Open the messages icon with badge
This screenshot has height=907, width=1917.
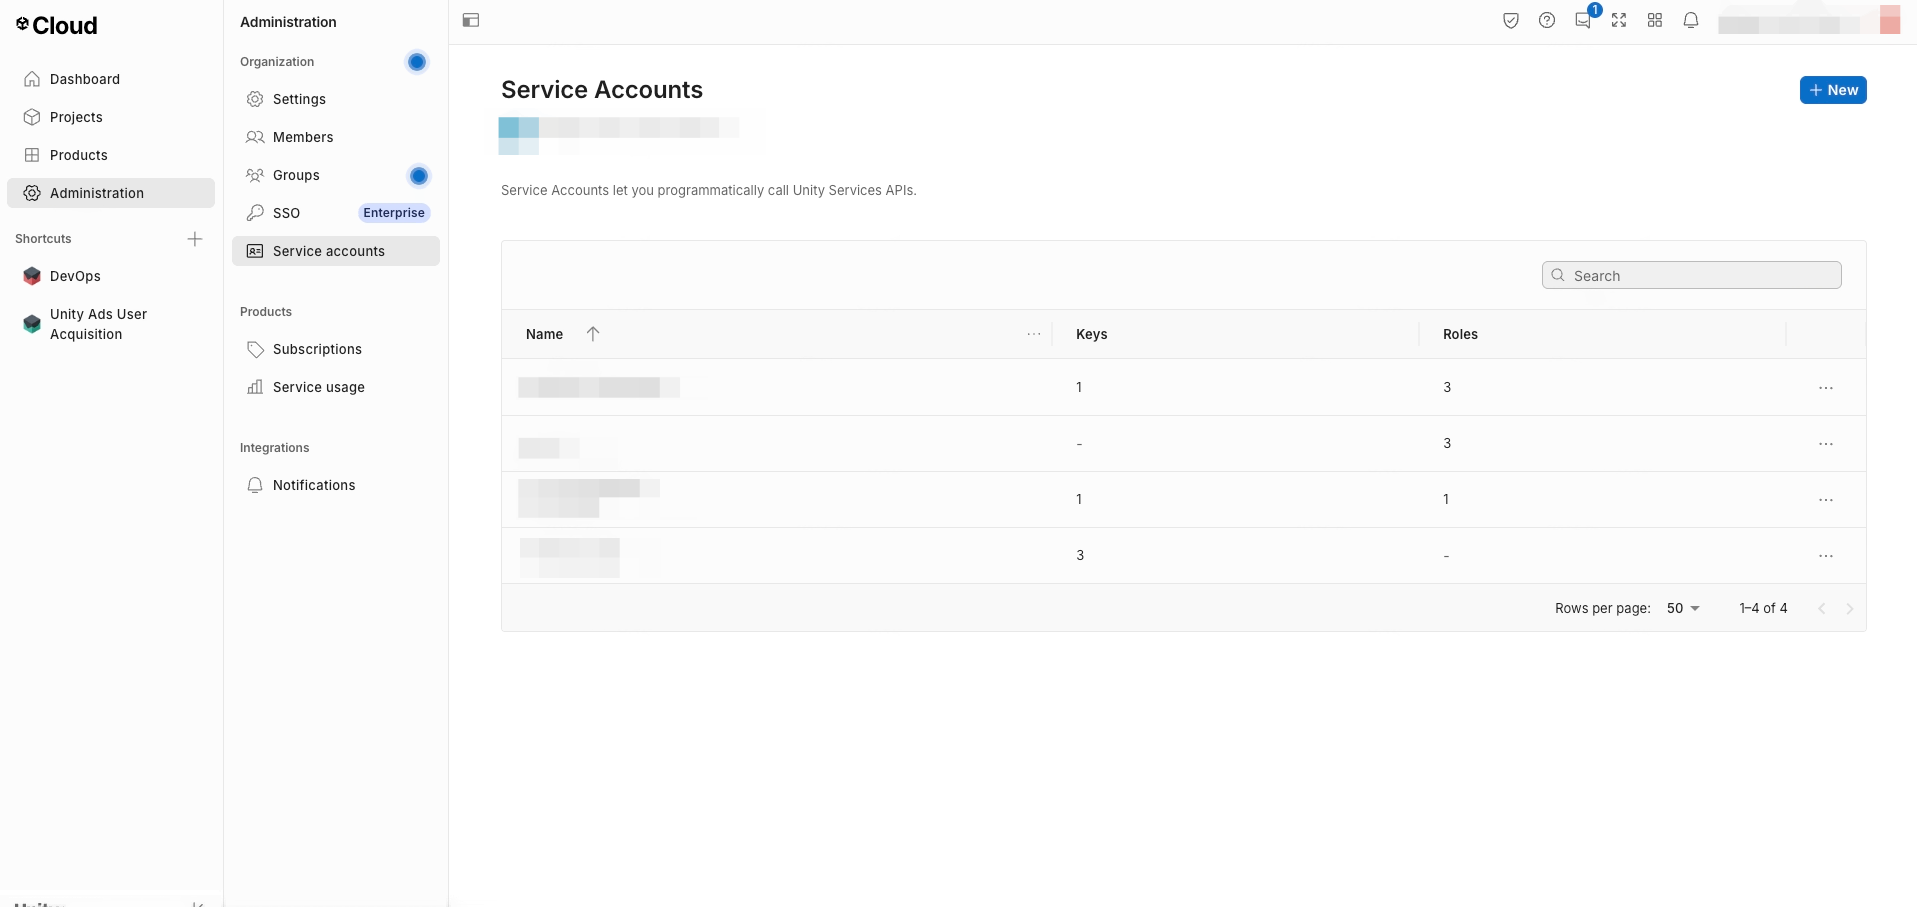[x=1584, y=19]
